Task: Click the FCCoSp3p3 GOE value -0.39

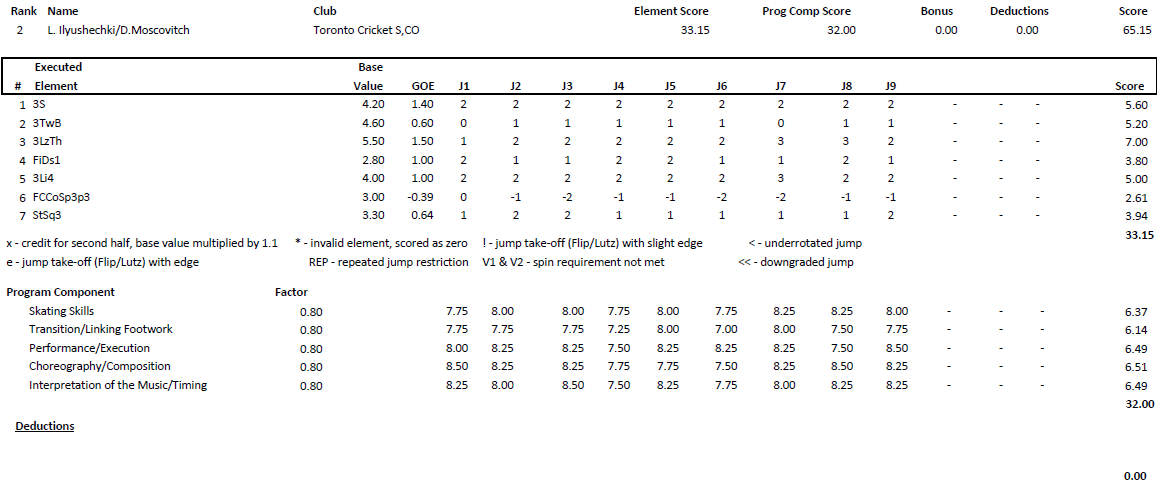Action: click(422, 197)
